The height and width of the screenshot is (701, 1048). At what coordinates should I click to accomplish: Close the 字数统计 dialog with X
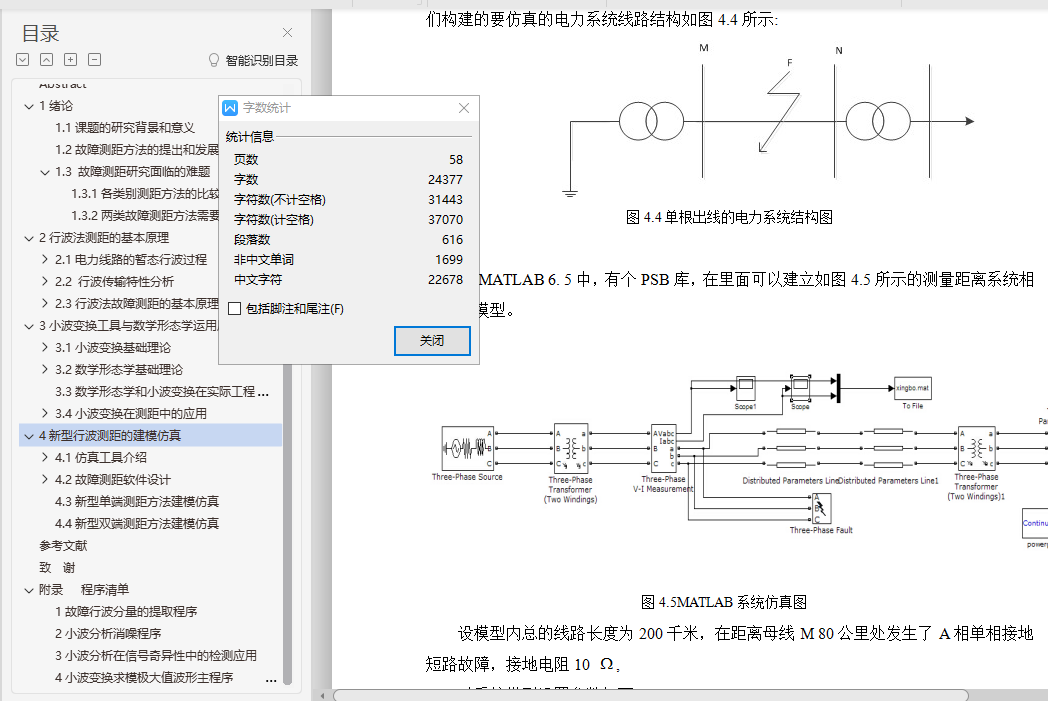coord(464,108)
